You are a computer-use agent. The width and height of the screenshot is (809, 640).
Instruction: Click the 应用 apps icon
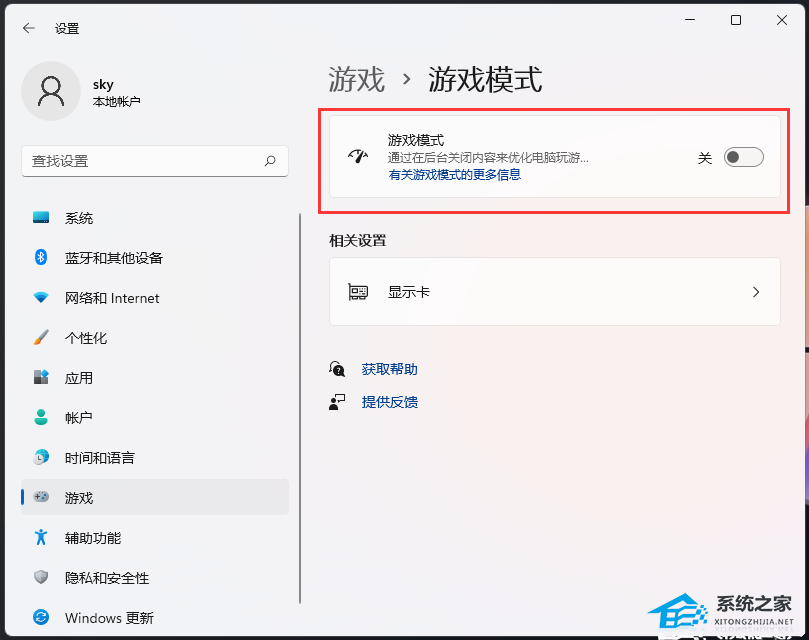pyautogui.click(x=41, y=377)
